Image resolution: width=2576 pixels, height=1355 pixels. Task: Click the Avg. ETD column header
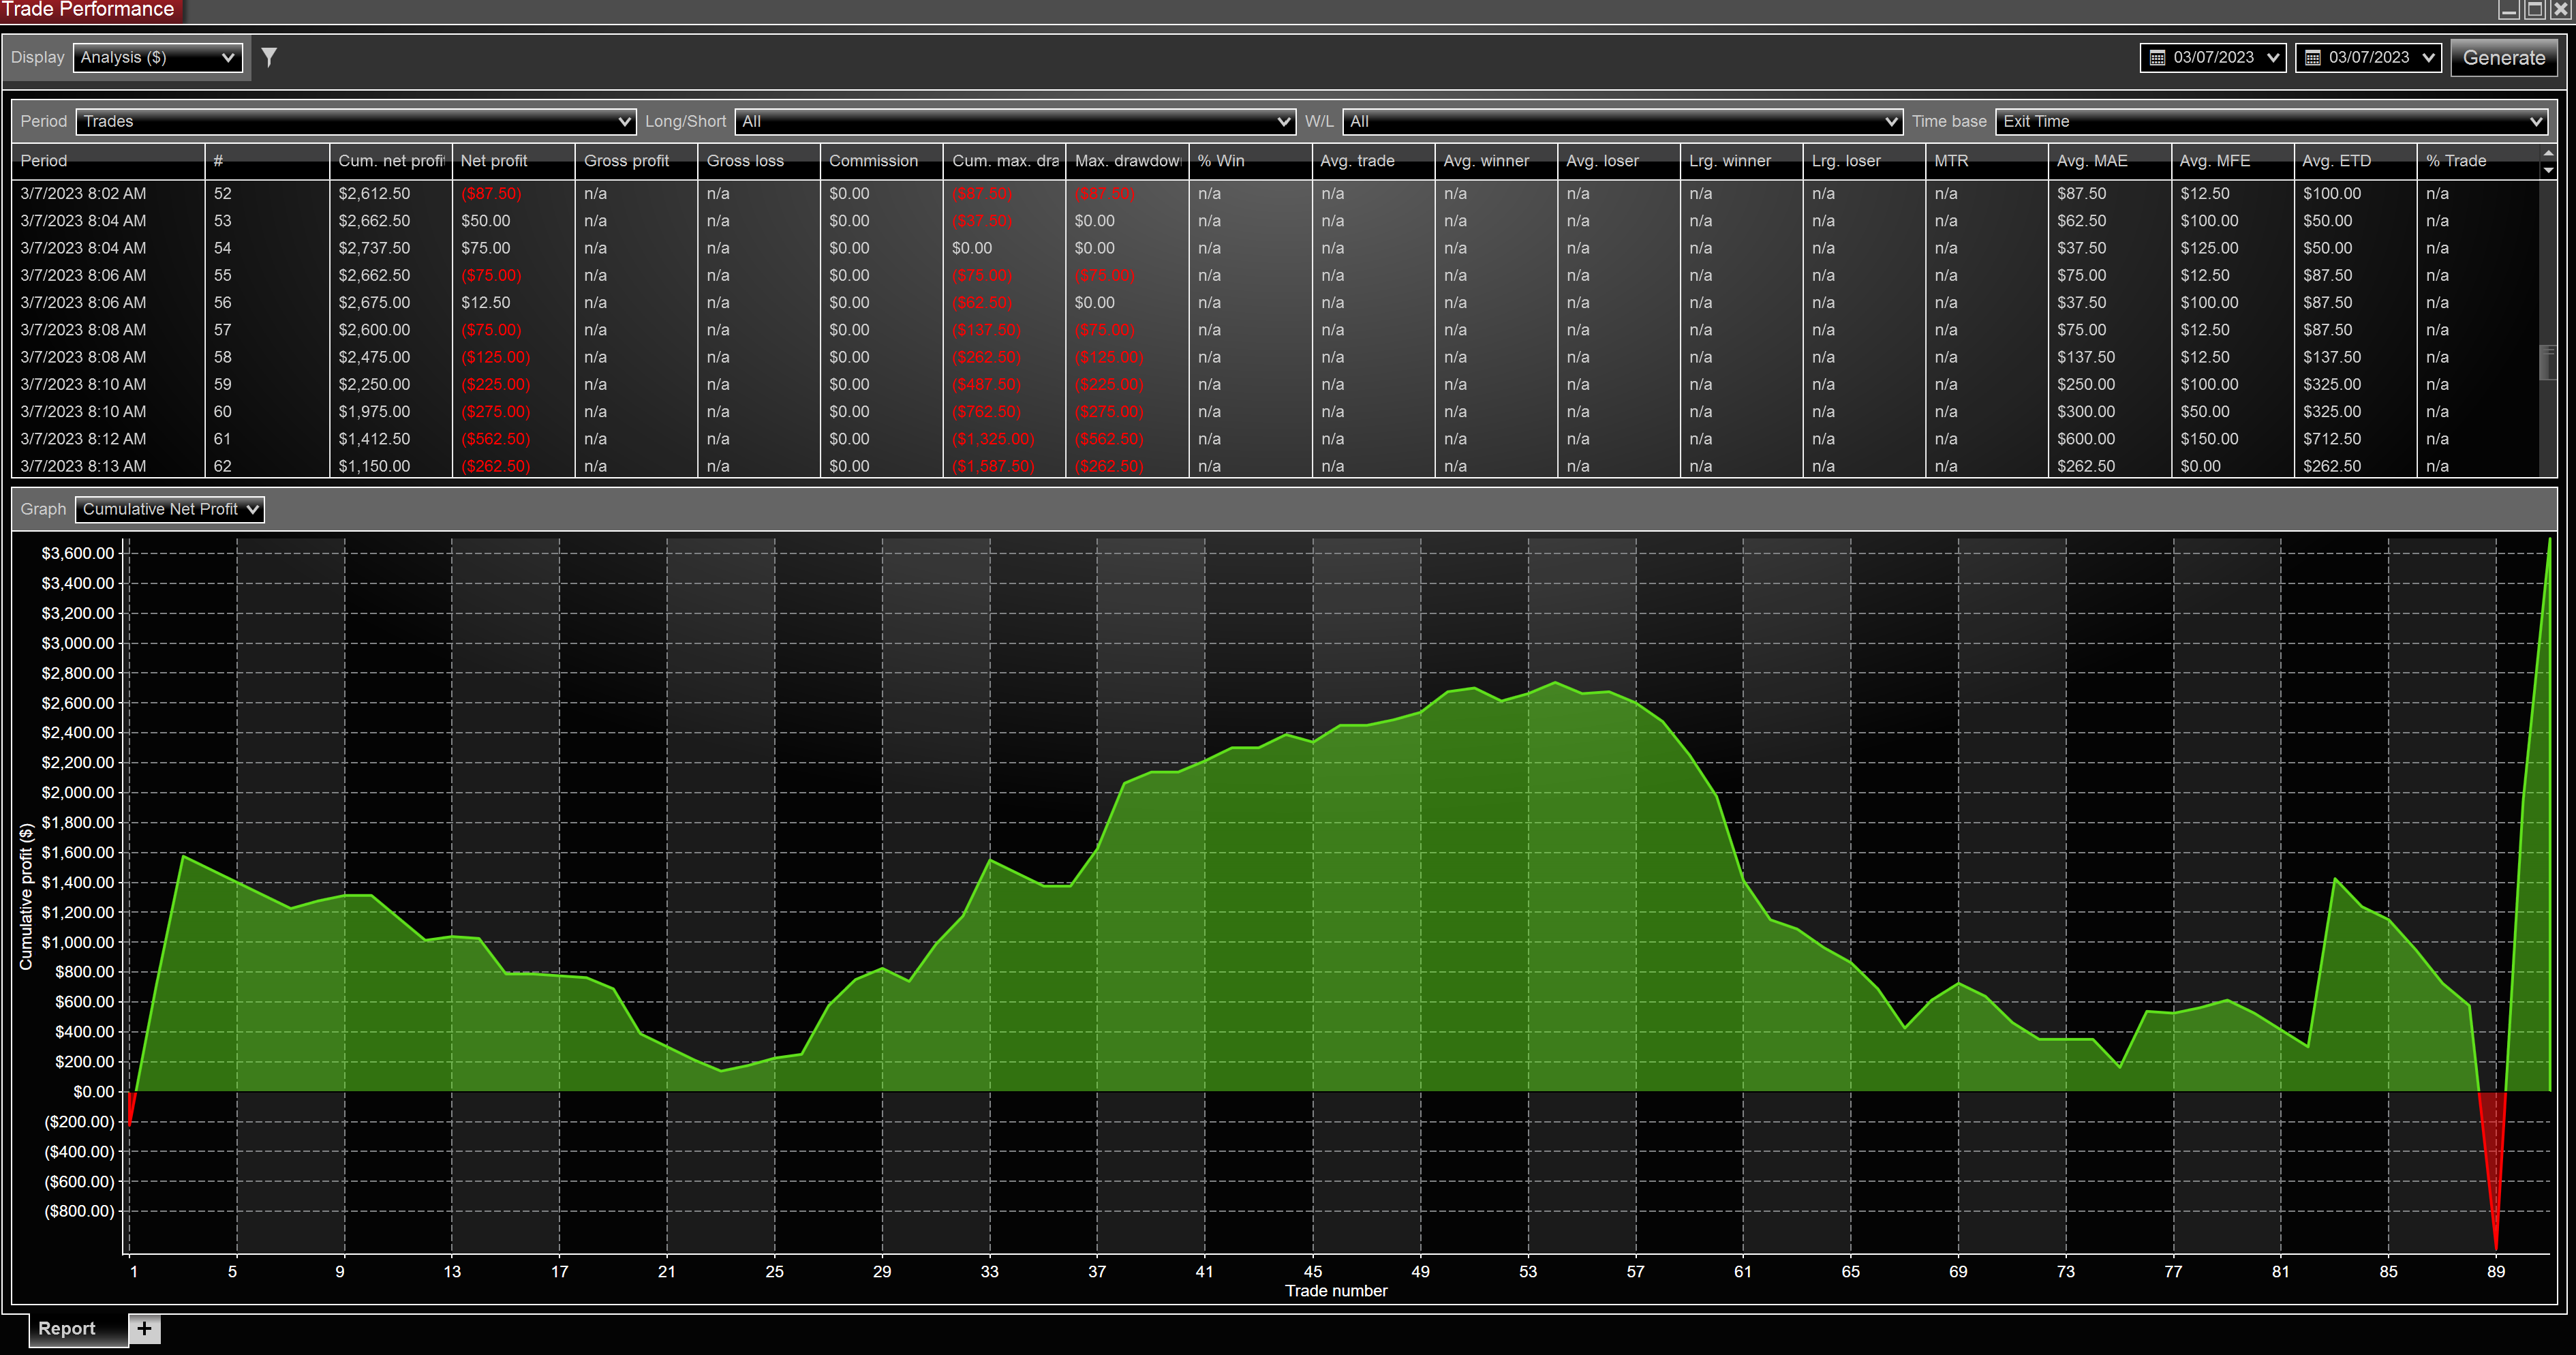(2355, 161)
